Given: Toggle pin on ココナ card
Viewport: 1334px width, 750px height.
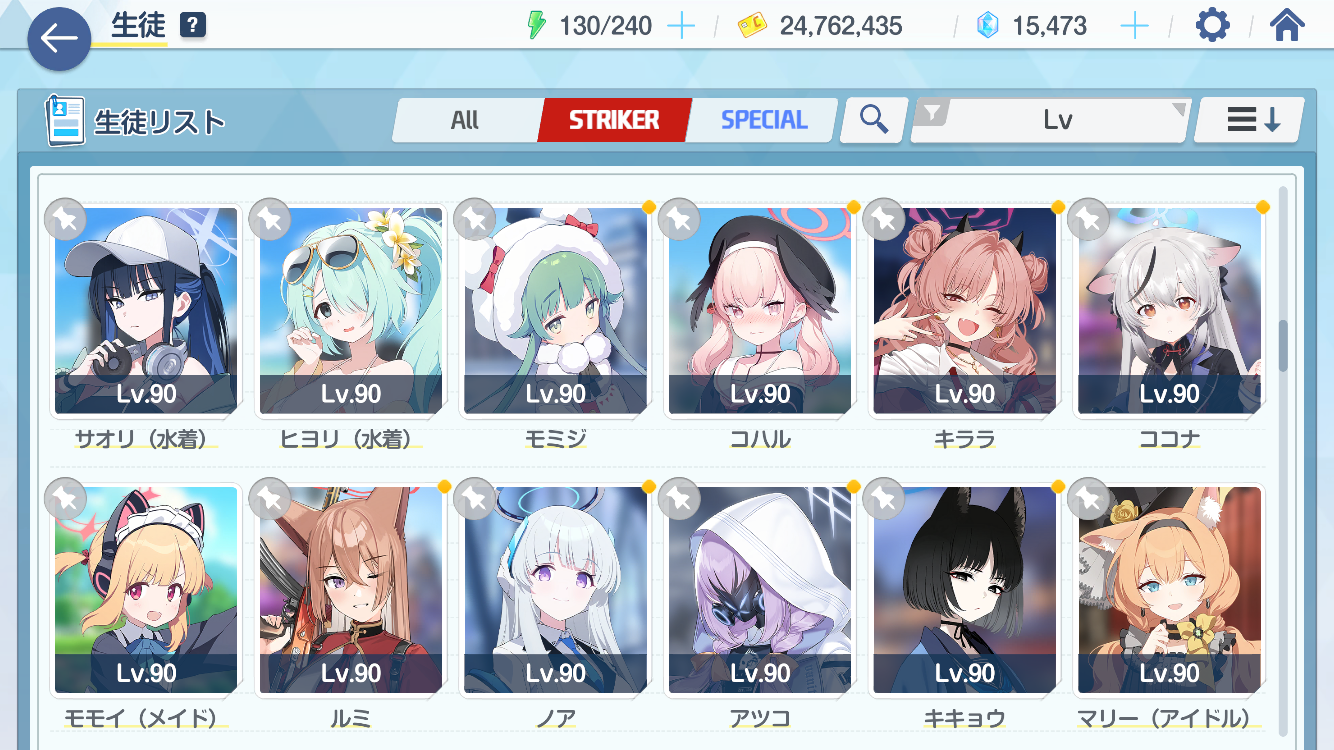Looking at the screenshot, I should click(x=1087, y=219).
